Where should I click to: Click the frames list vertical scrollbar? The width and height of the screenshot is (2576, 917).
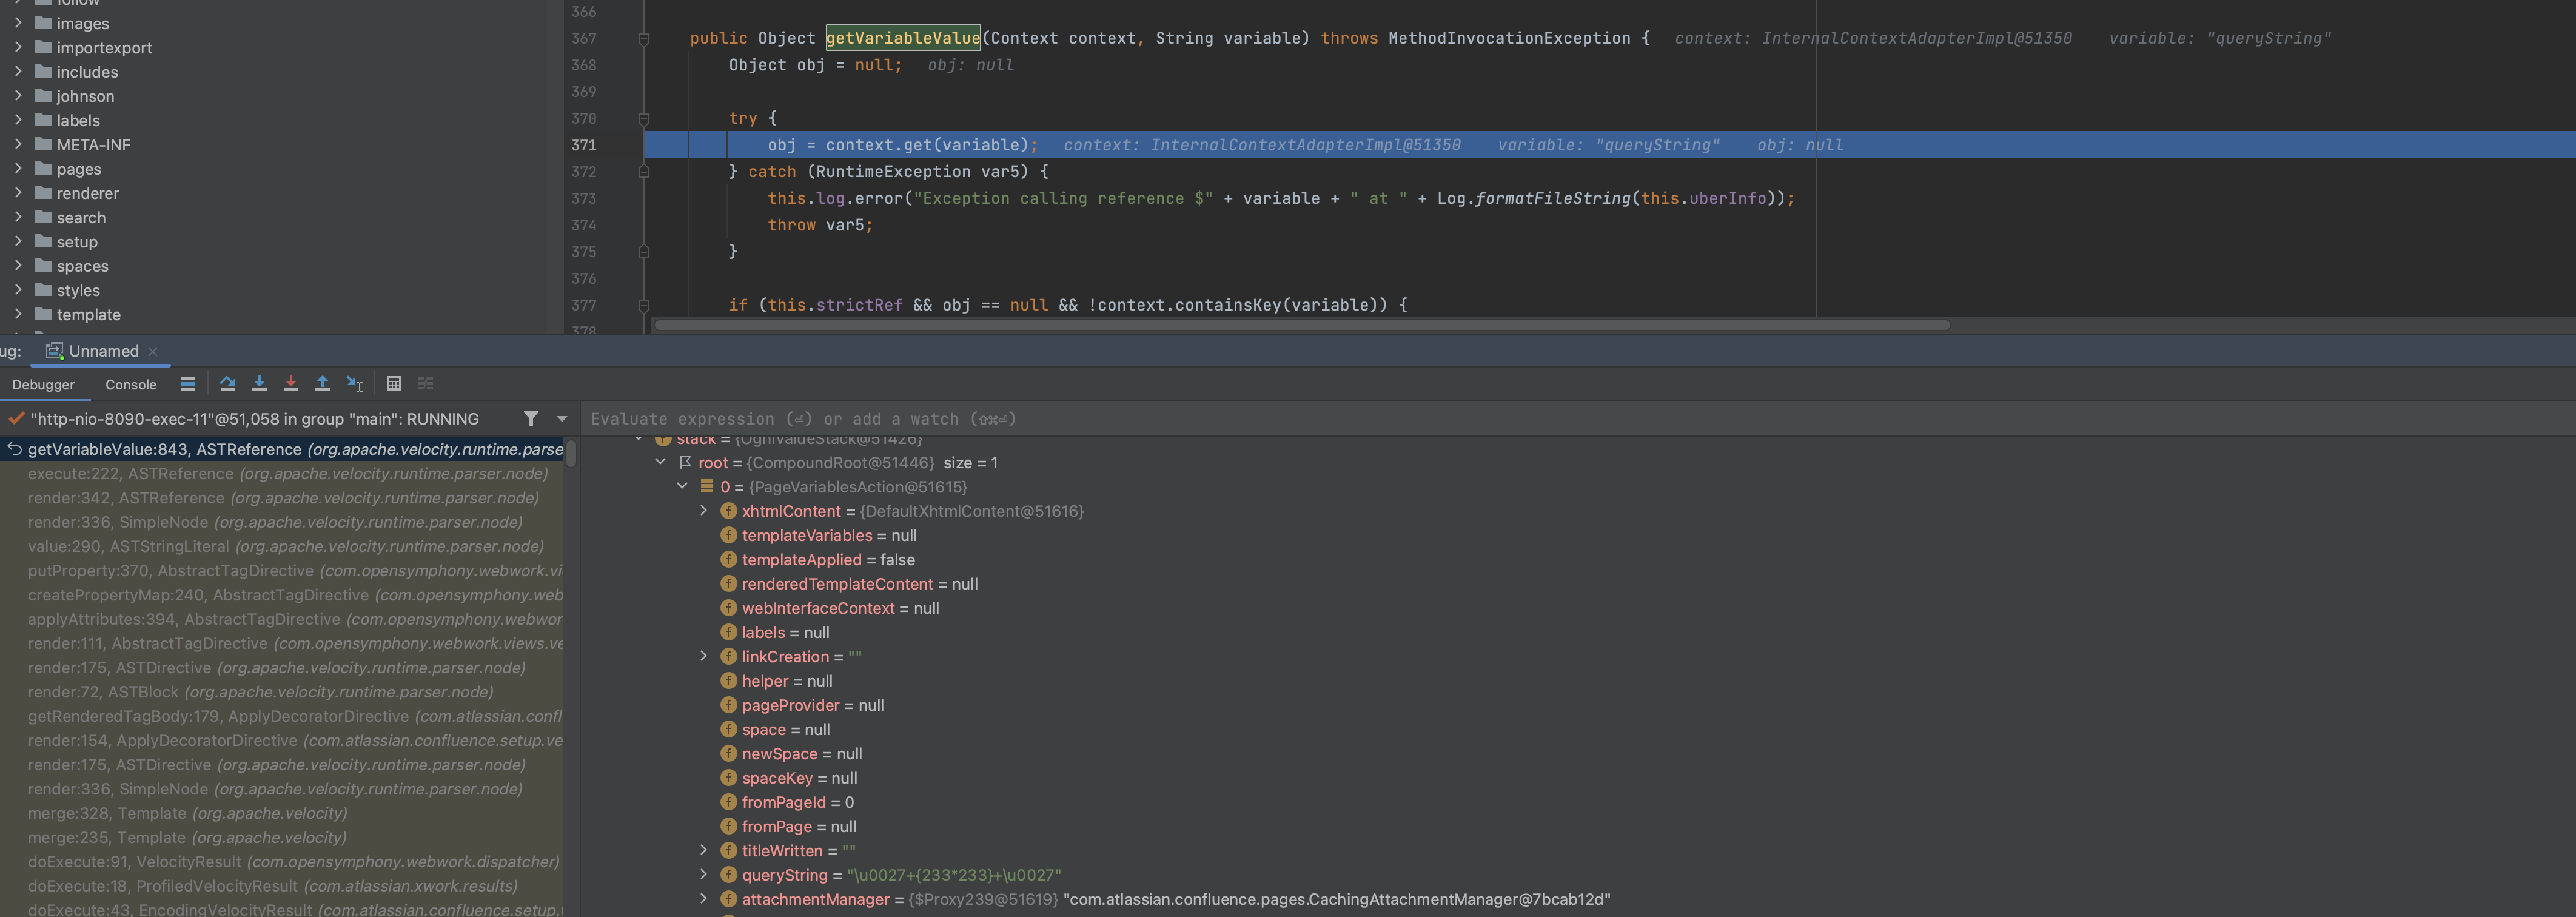(571, 453)
